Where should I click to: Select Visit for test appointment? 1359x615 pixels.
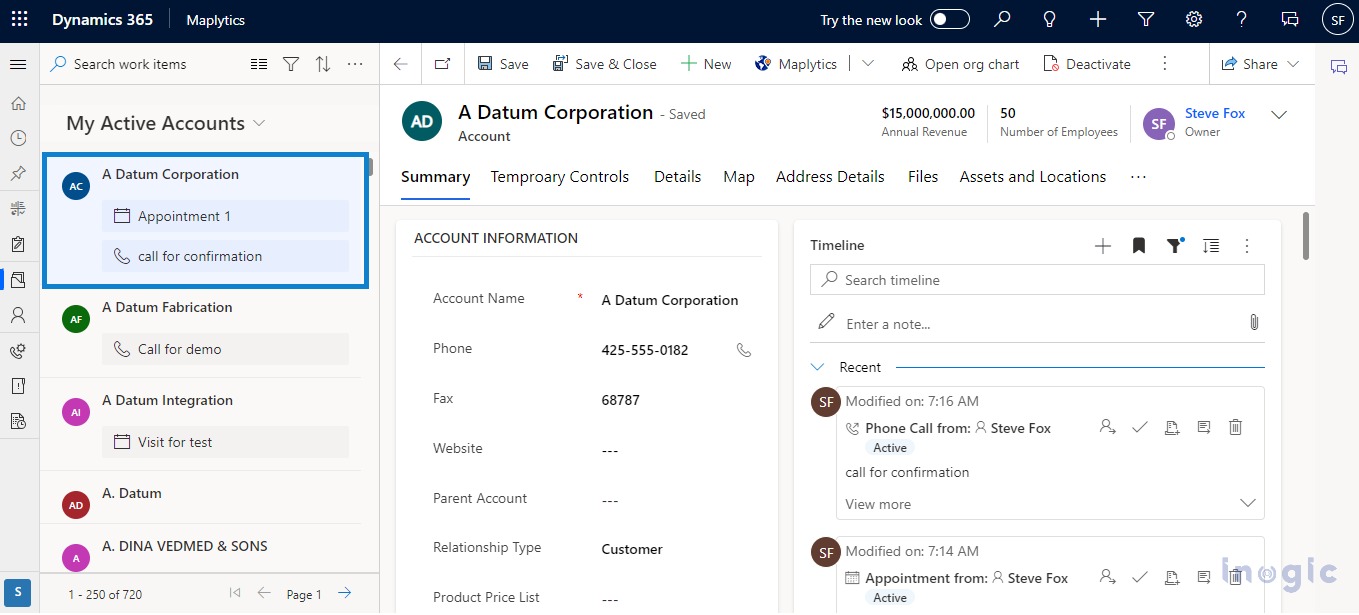(225, 442)
